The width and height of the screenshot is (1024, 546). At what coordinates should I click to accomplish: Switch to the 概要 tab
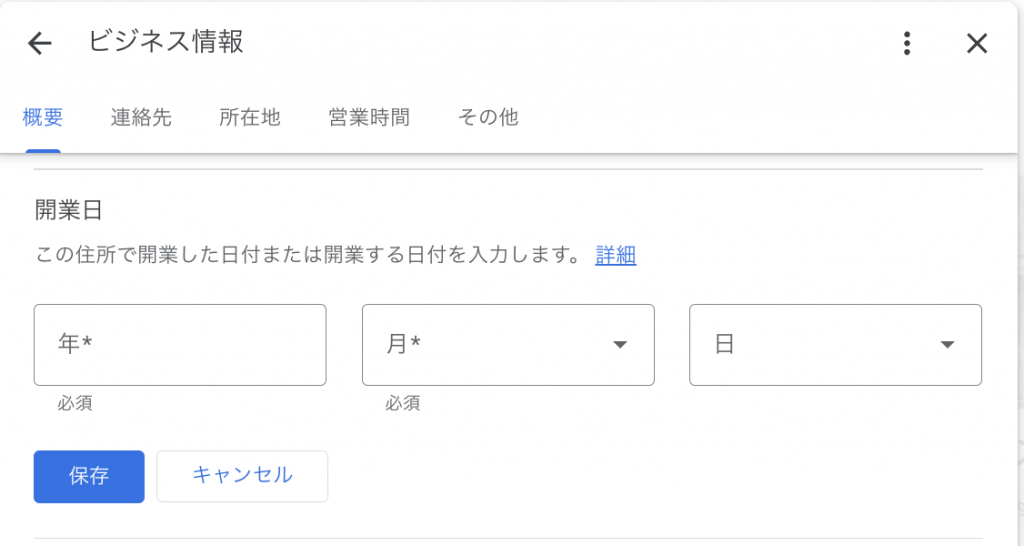click(43, 117)
